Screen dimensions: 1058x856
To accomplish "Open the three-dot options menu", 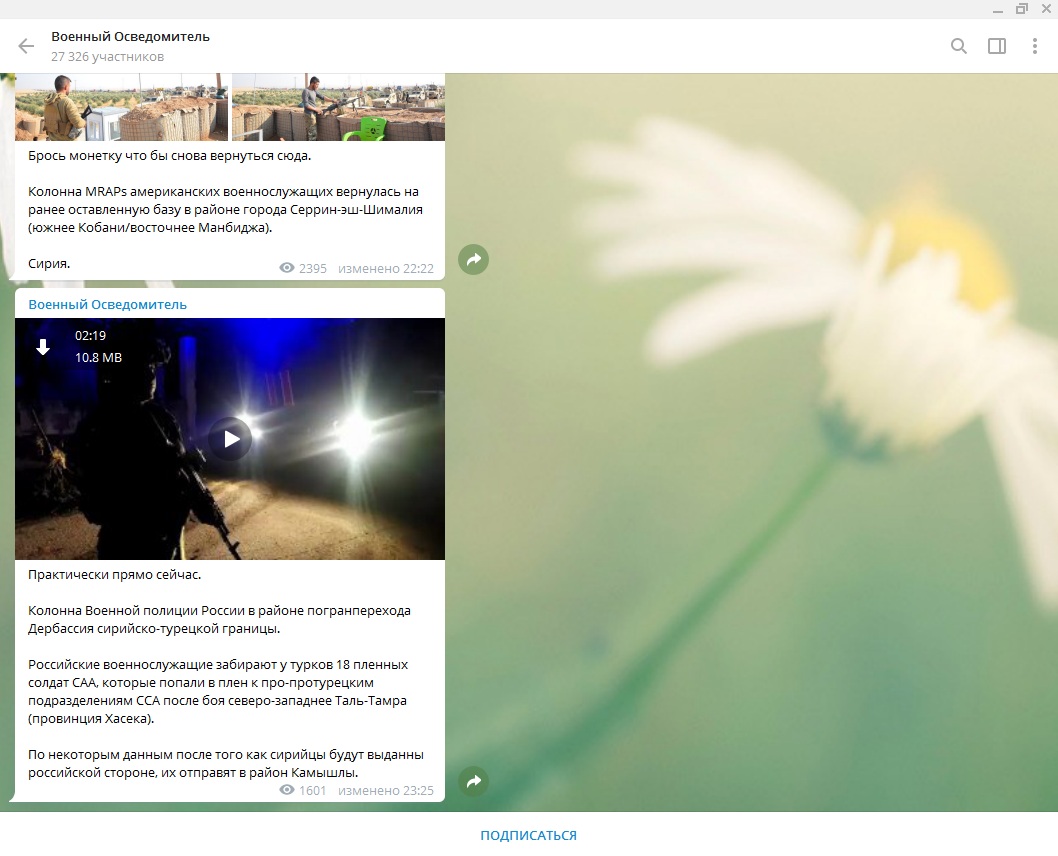I will coord(1034,46).
